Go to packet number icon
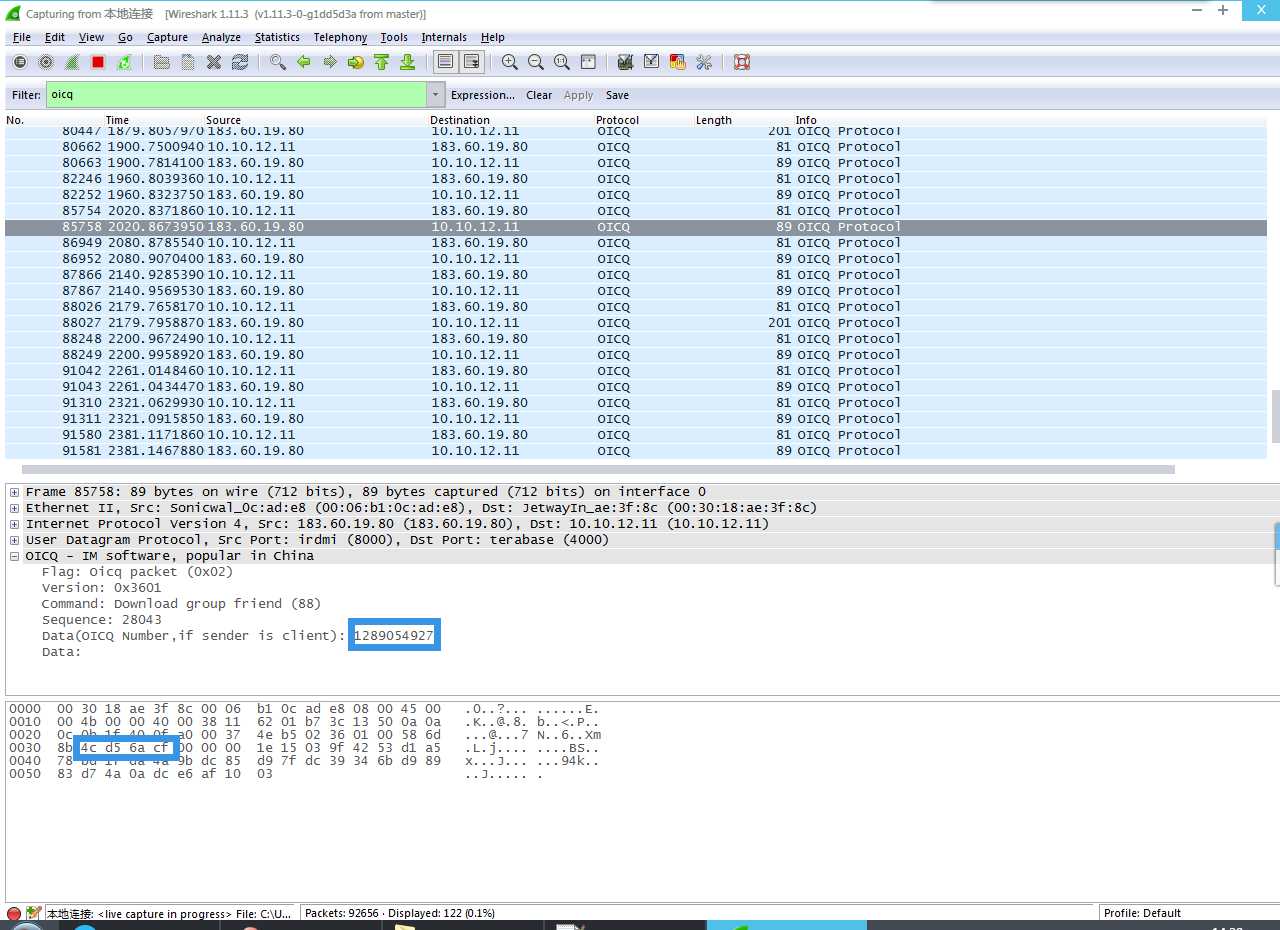This screenshot has width=1280, height=930. [x=356, y=62]
